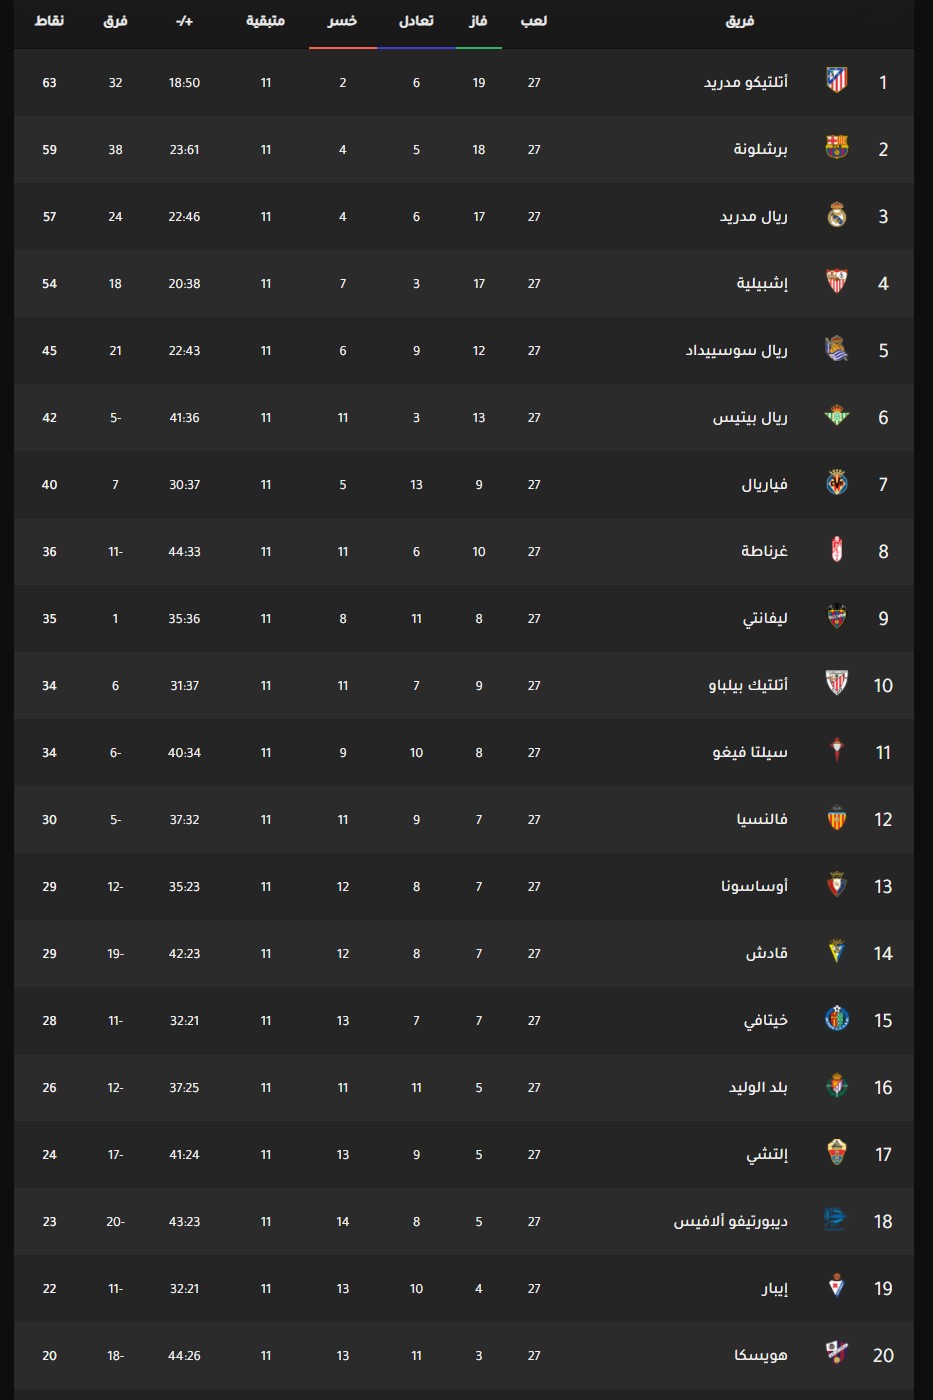Open the ليفانتي team link

pyautogui.click(x=765, y=618)
